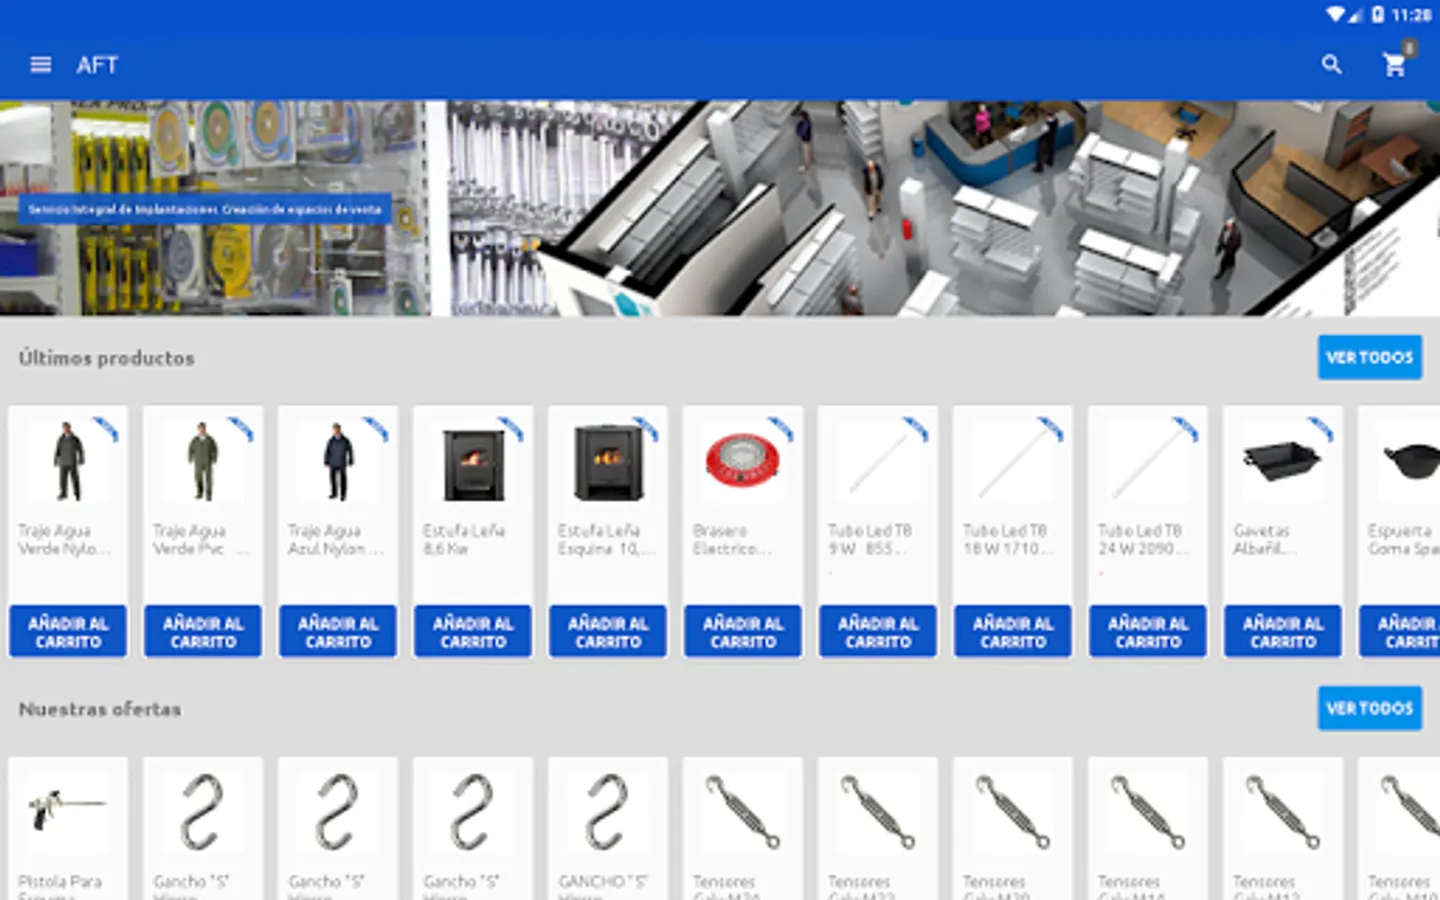
Task: Add Traje Agua Azul Nylon to cart
Action: [x=338, y=632]
